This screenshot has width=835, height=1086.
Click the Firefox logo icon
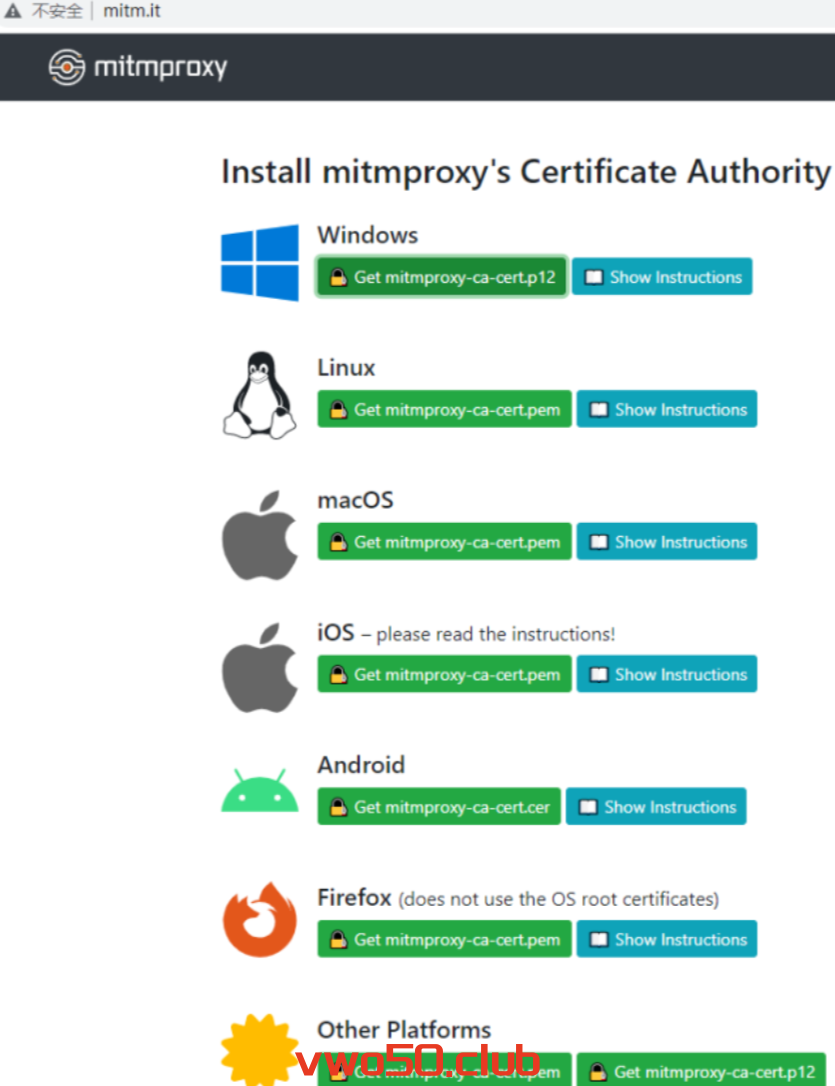260,920
